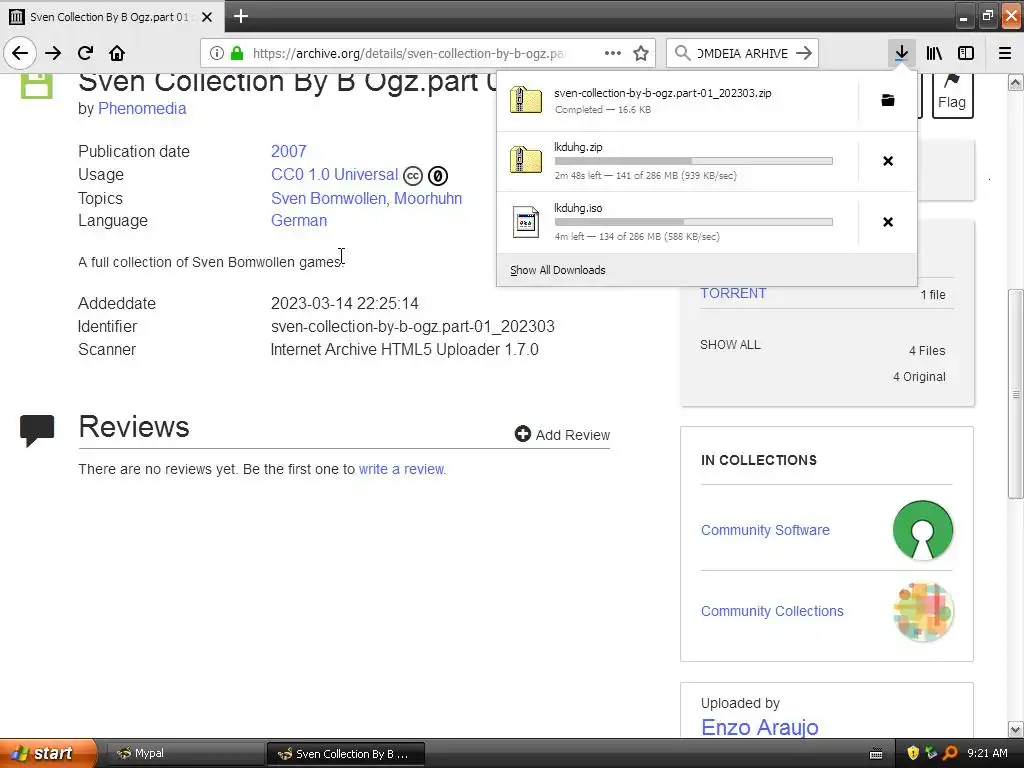The height and width of the screenshot is (768, 1024).
Task: Click the page scroll down arrow
Action: coord(1016,729)
